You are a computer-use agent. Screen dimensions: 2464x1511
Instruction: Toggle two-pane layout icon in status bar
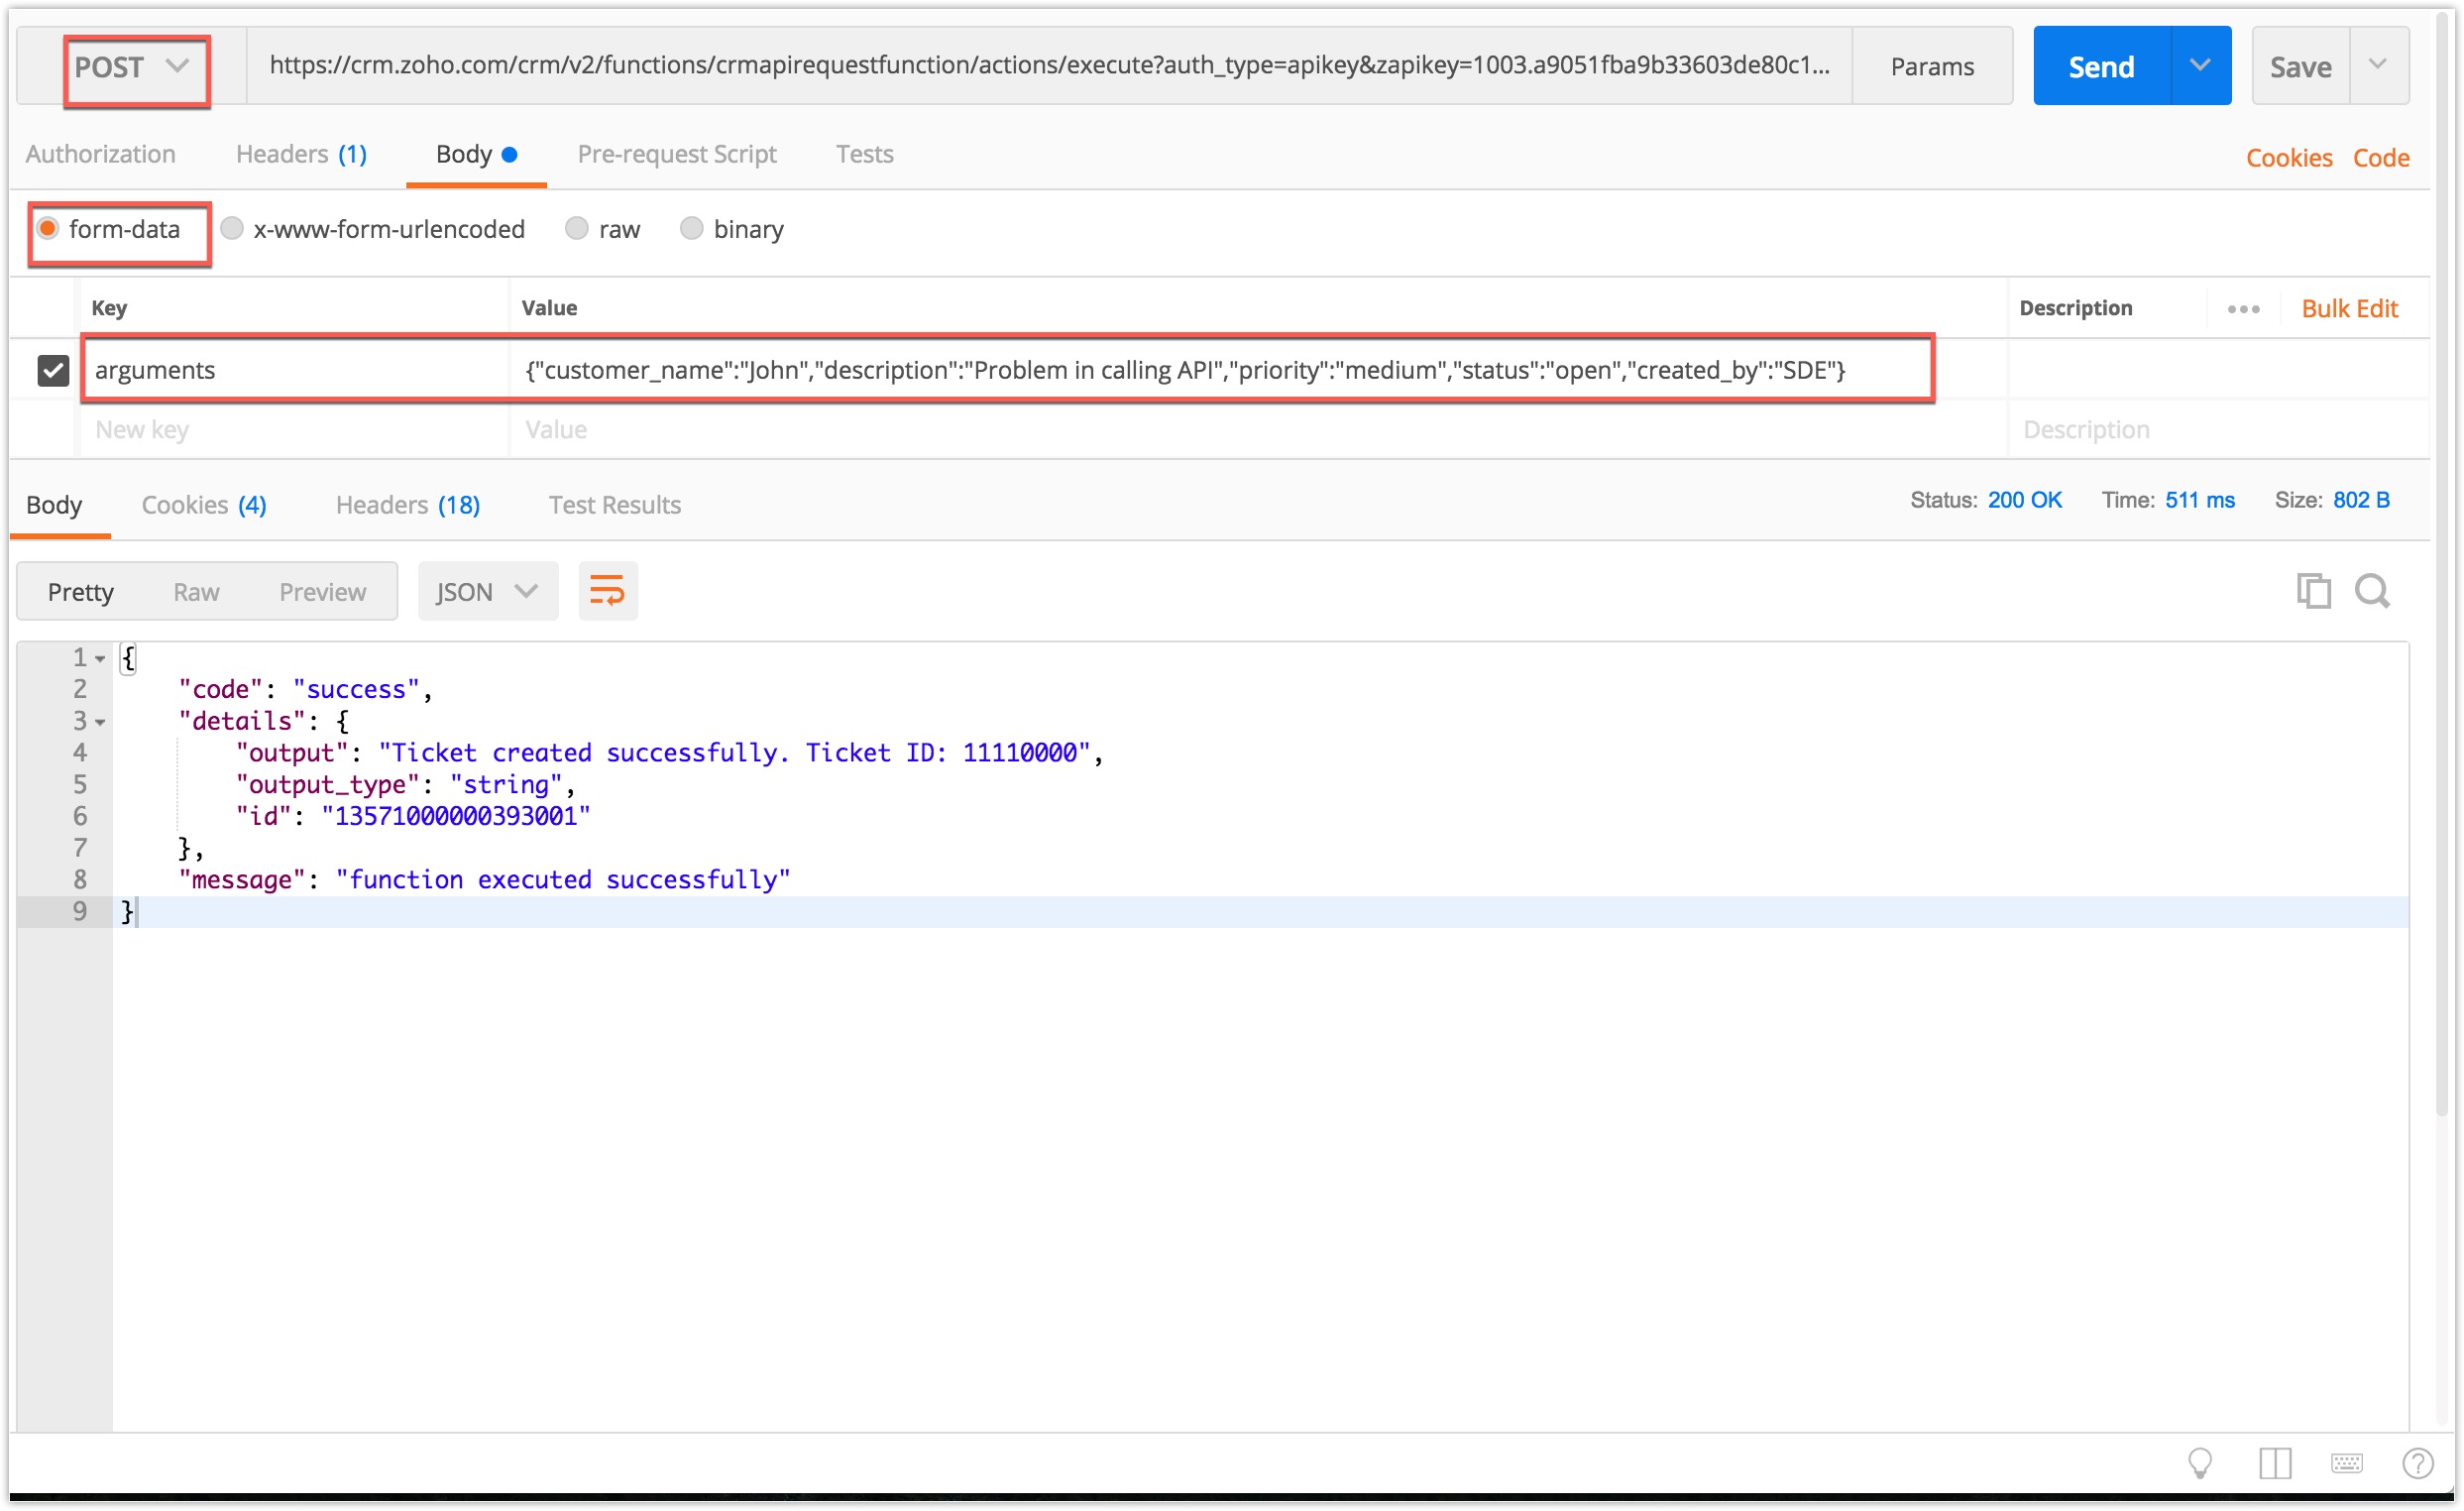point(2275,1464)
